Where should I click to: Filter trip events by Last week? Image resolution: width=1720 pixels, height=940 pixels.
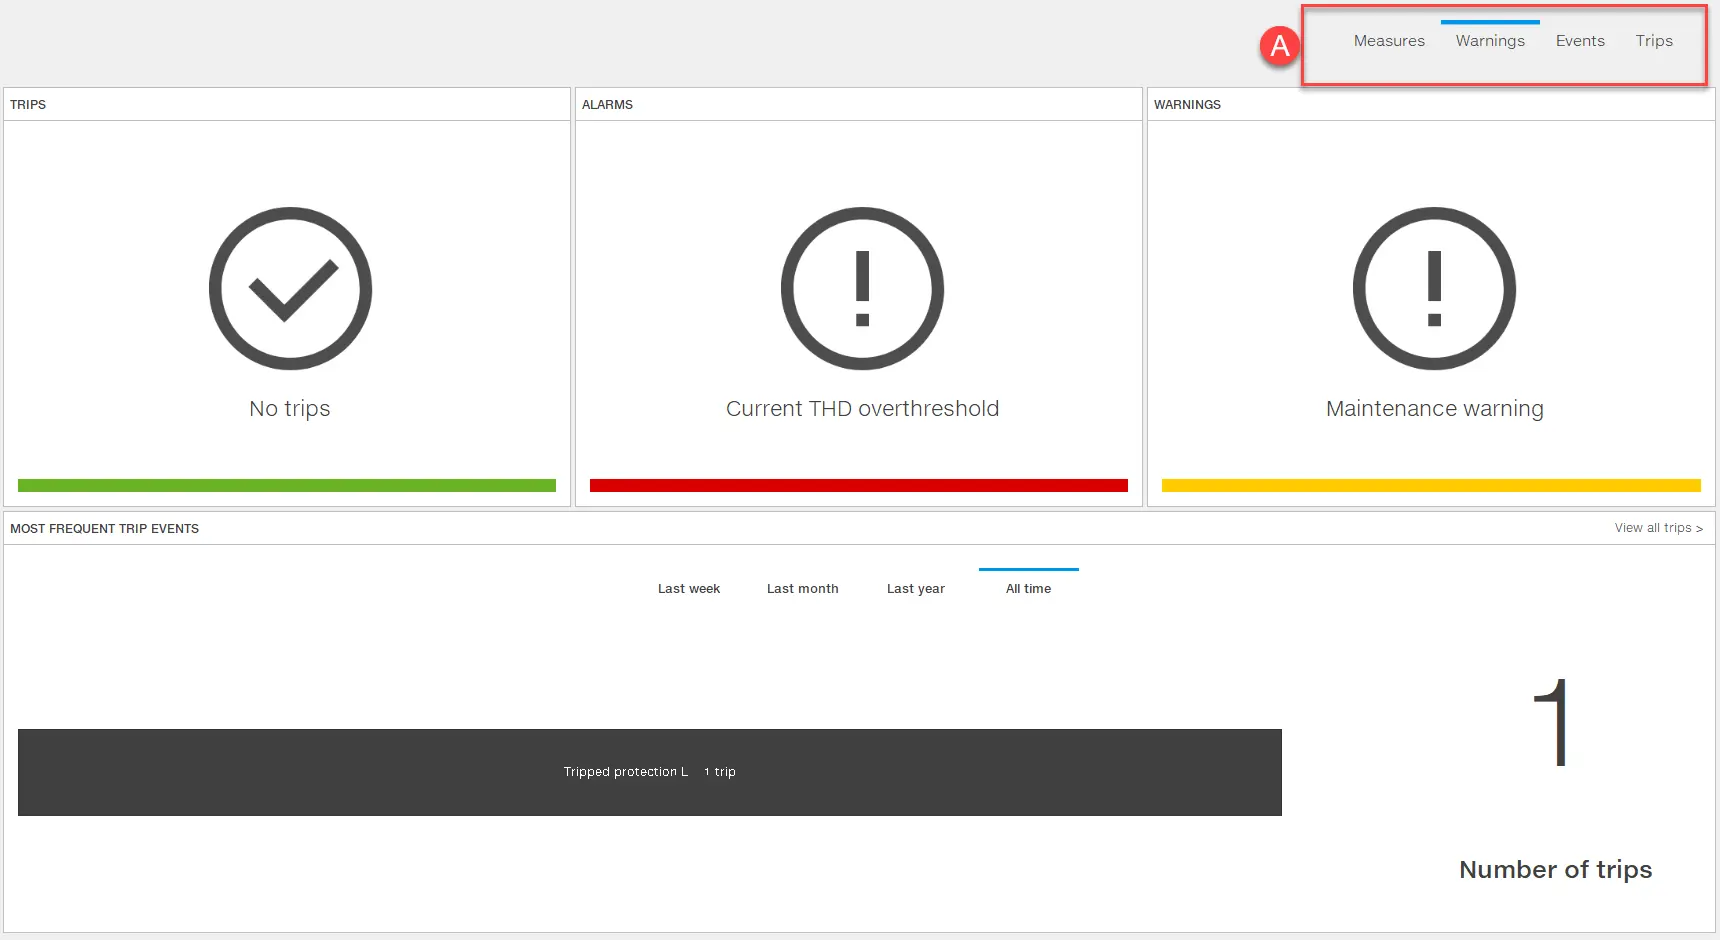click(689, 589)
